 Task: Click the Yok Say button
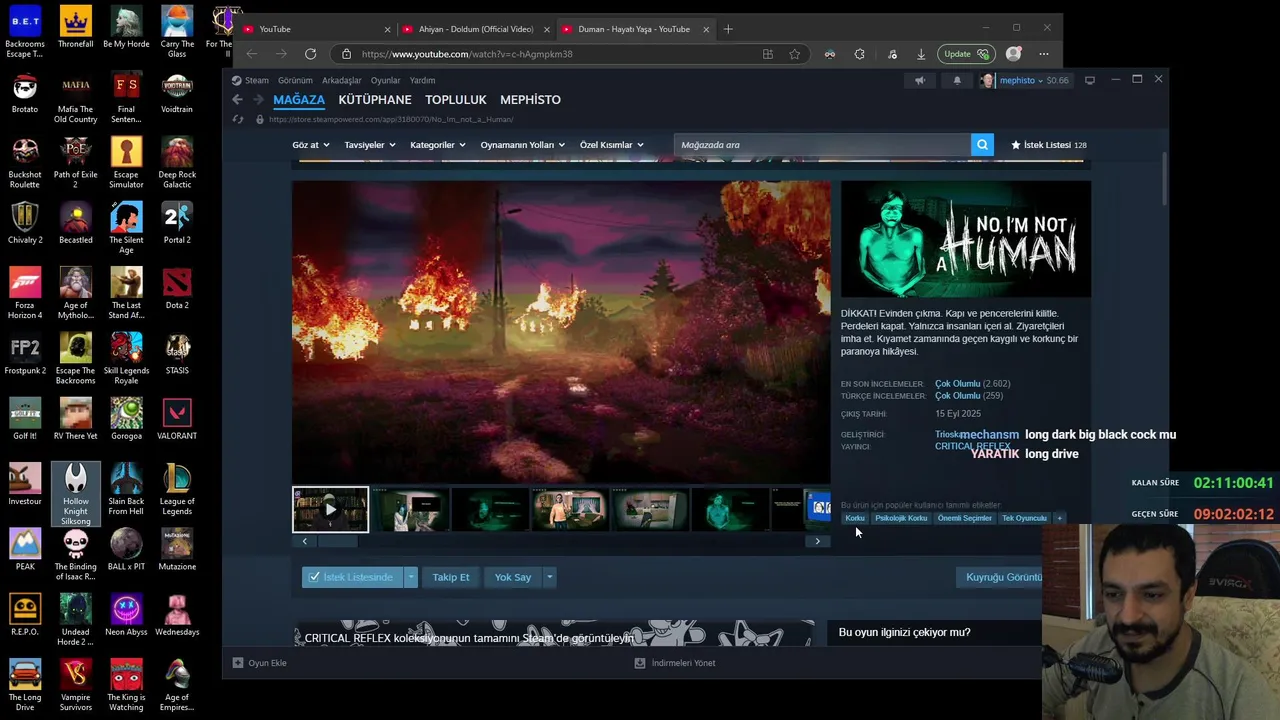point(513,577)
